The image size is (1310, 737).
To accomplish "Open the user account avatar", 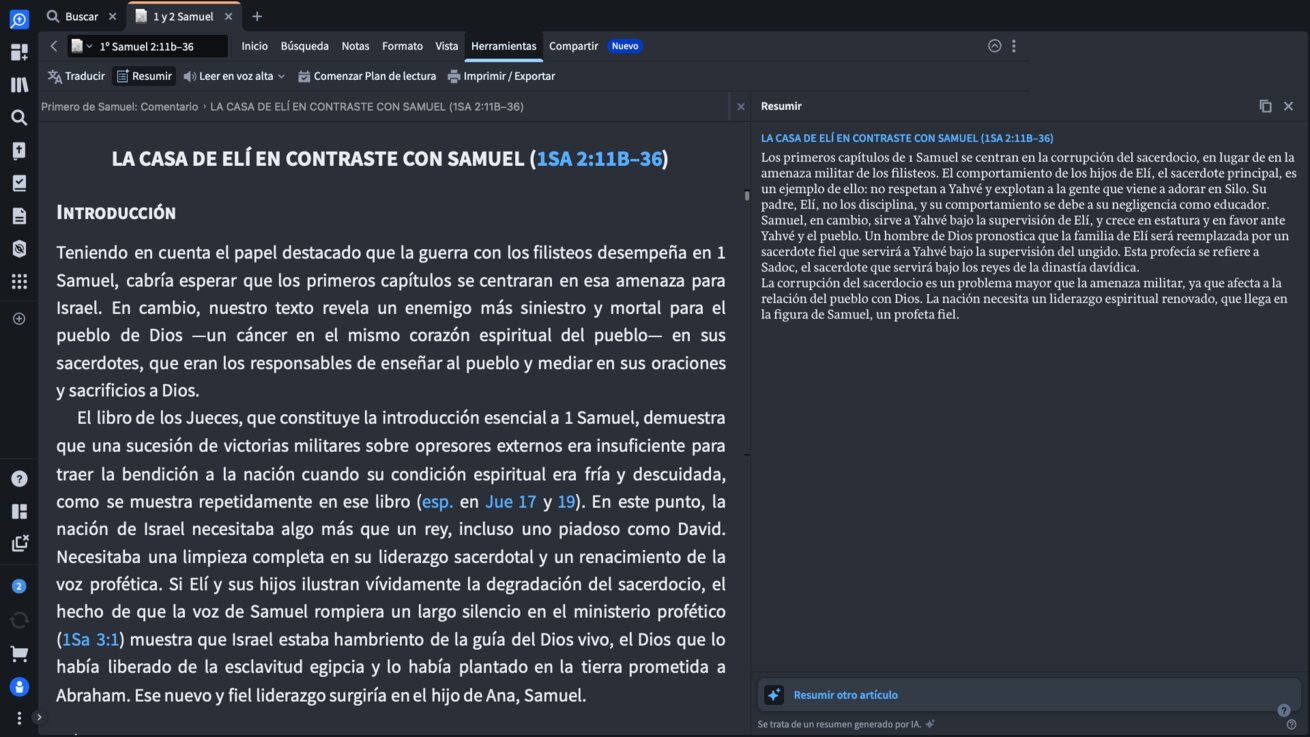I will (x=19, y=687).
